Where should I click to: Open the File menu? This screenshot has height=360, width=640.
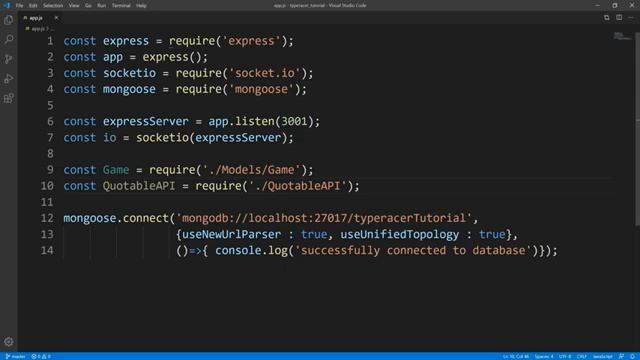click(19, 6)
